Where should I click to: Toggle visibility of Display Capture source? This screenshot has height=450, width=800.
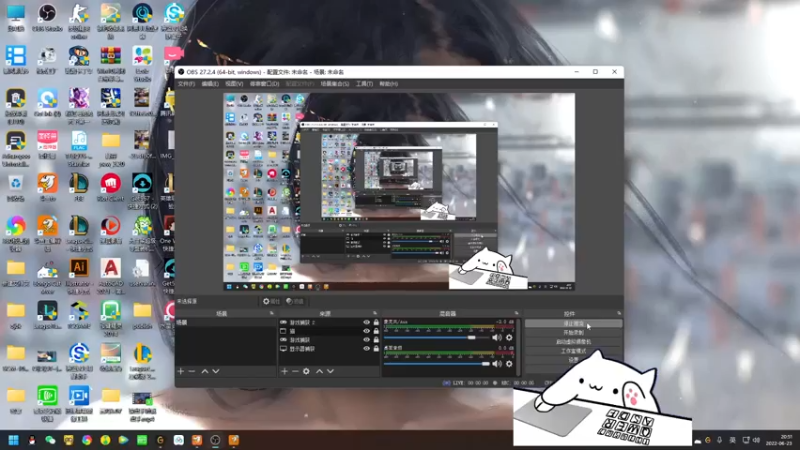[366, 348]
